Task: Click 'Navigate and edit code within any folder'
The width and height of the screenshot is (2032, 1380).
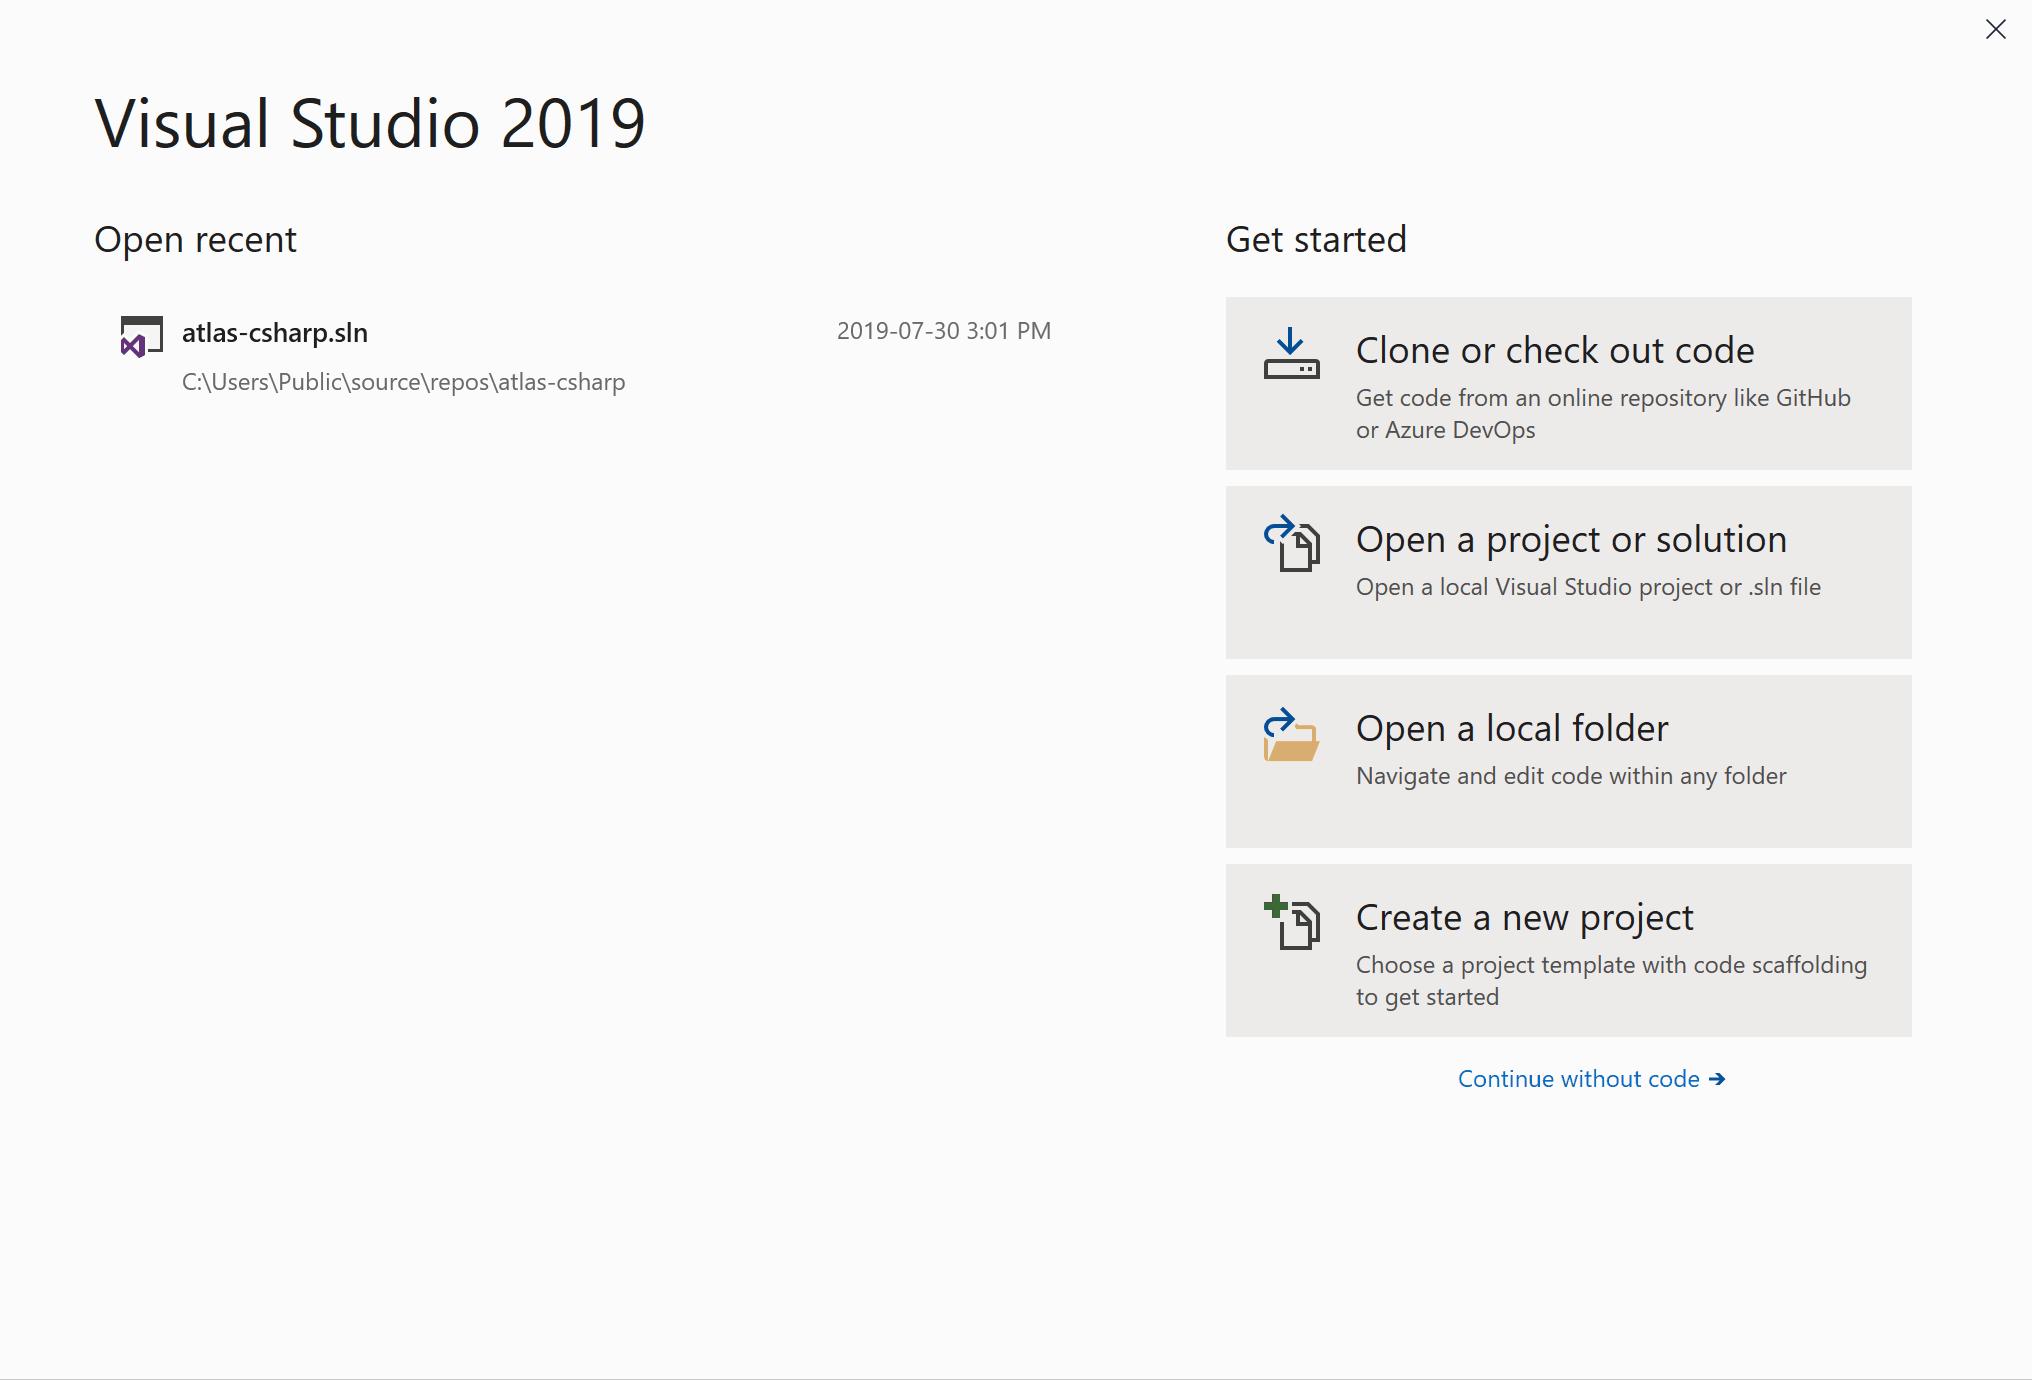Action: pos(1571,776)
